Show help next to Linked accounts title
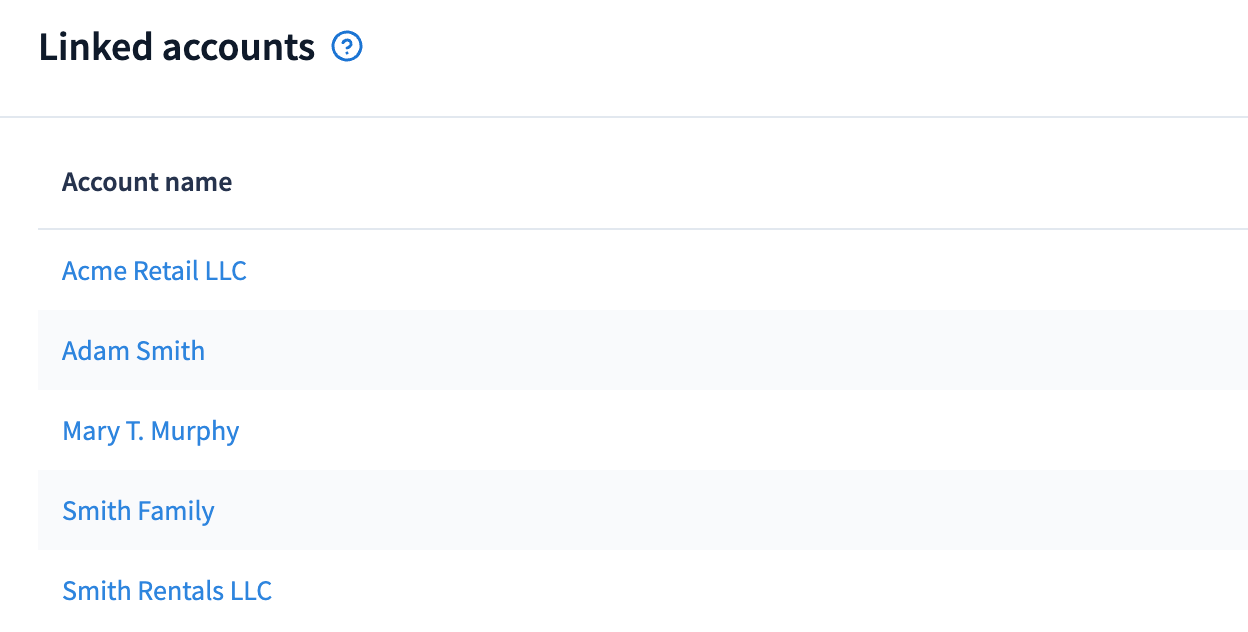 click(347, 47)
